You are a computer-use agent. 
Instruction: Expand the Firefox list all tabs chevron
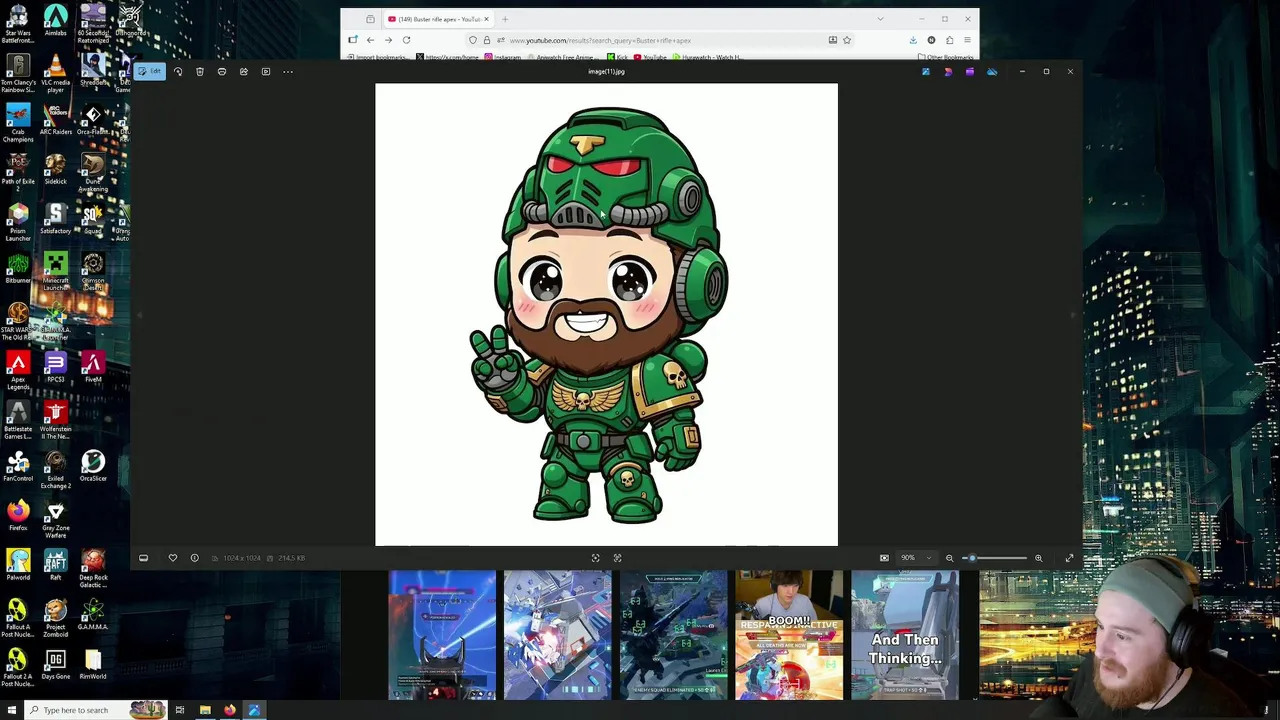pos(880,19)
